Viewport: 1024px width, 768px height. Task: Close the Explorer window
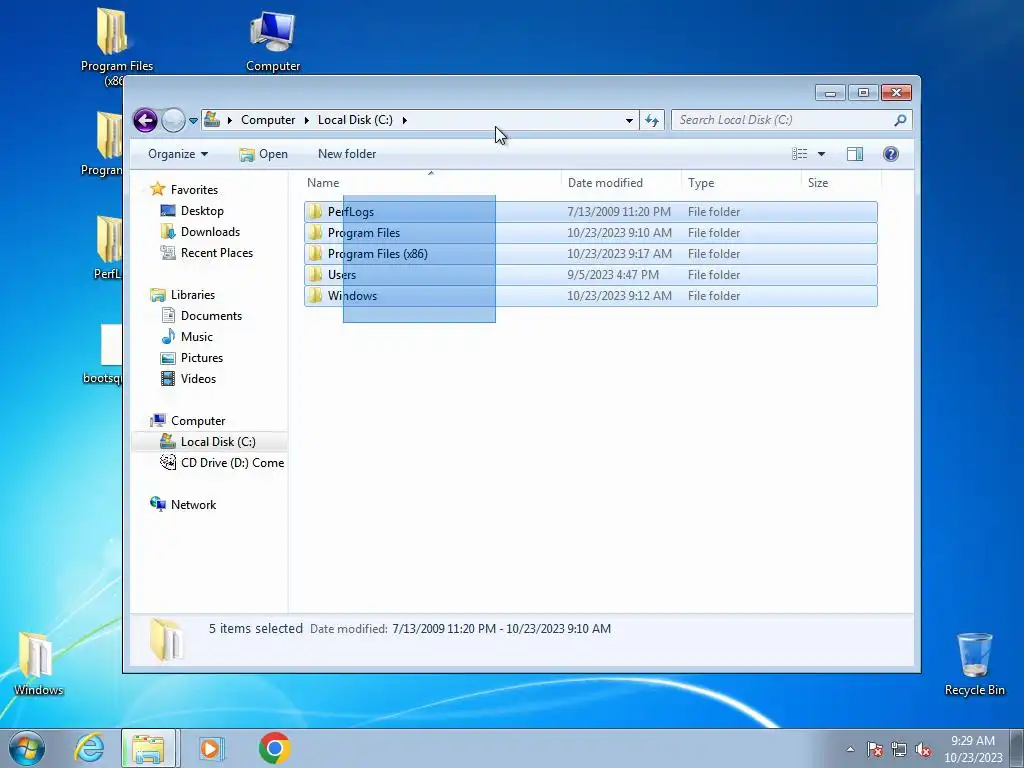point(896,93)
